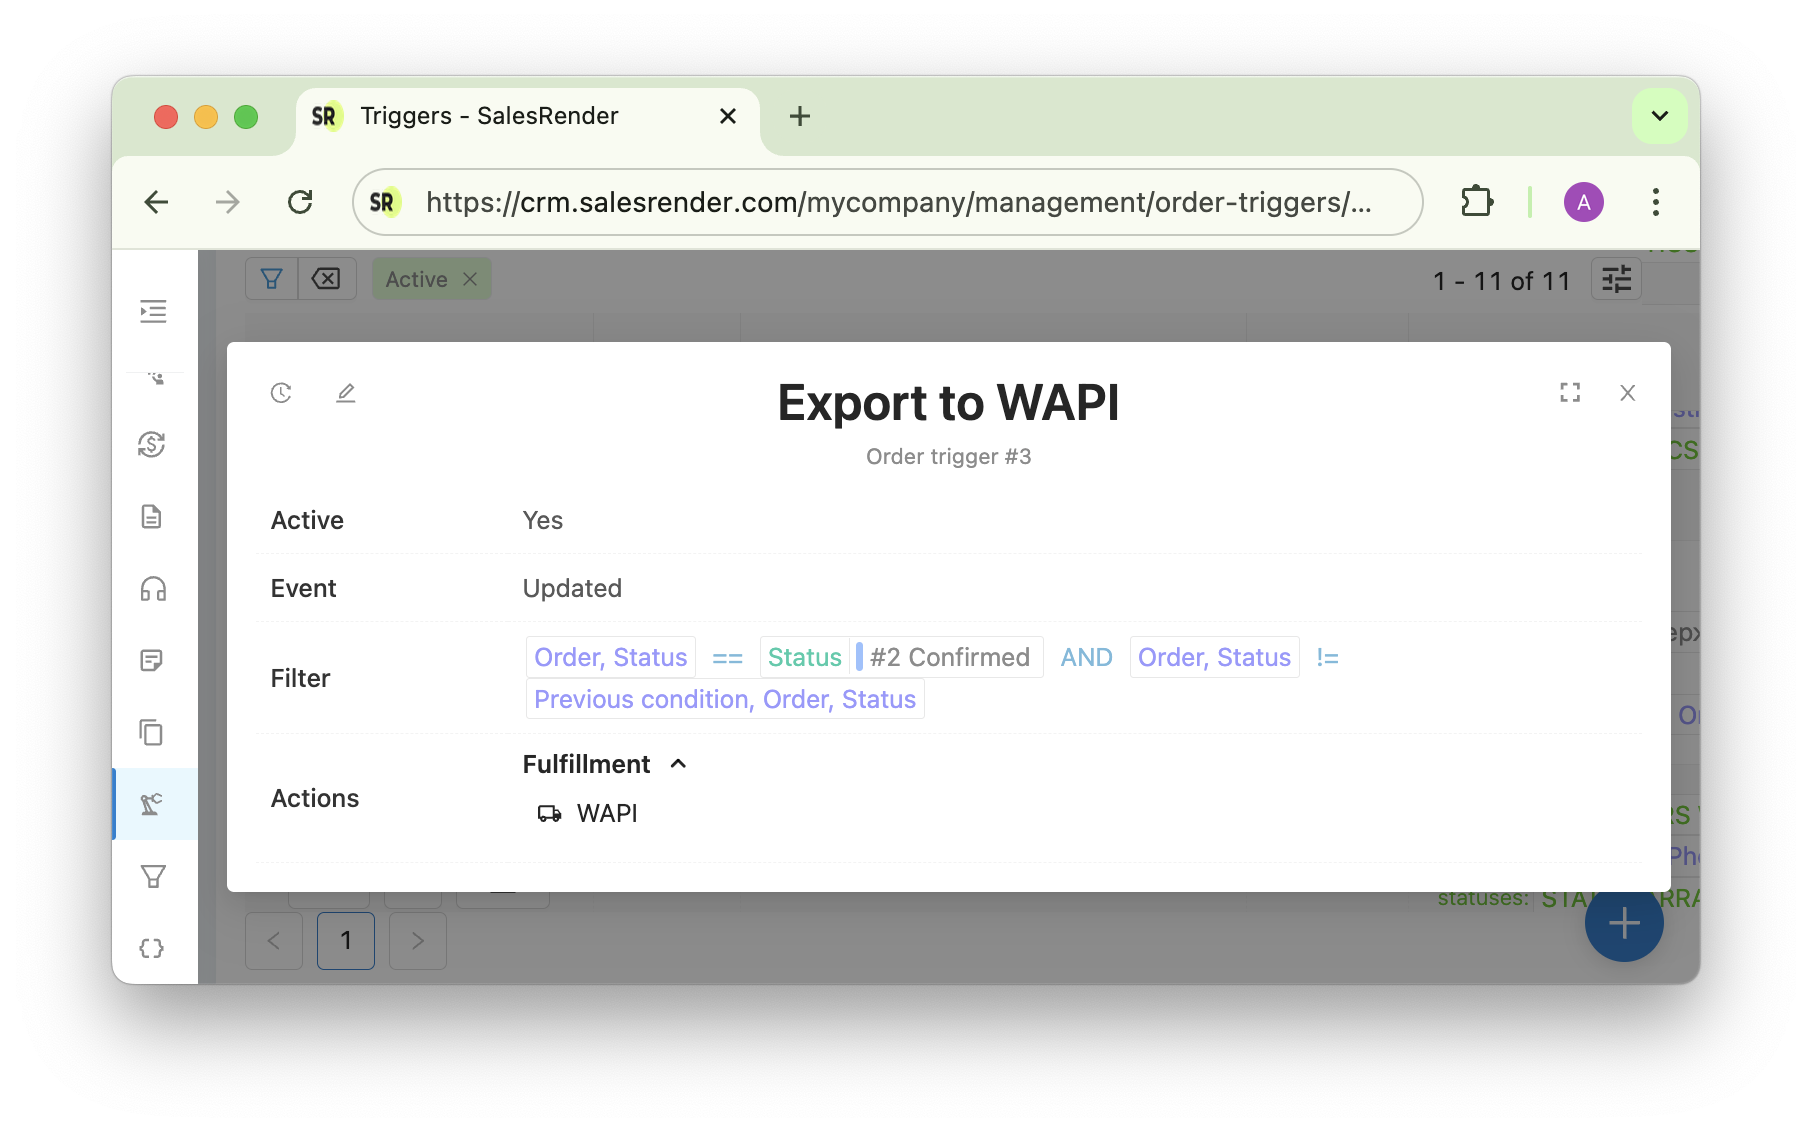The height and width of the screenshot is (1132, 1812).
Task: Close the Triggers - SalesRender tab
Action: (x=728, y=116)
